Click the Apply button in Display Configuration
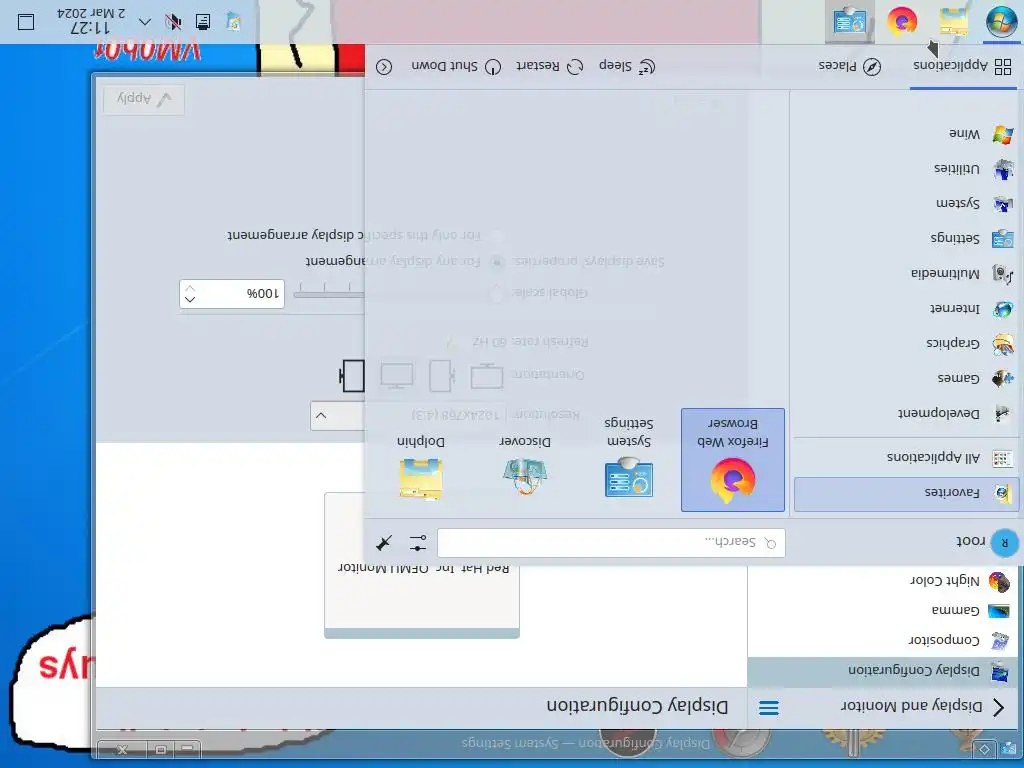The image size is (1024, 768). click(x=144, y=99)
